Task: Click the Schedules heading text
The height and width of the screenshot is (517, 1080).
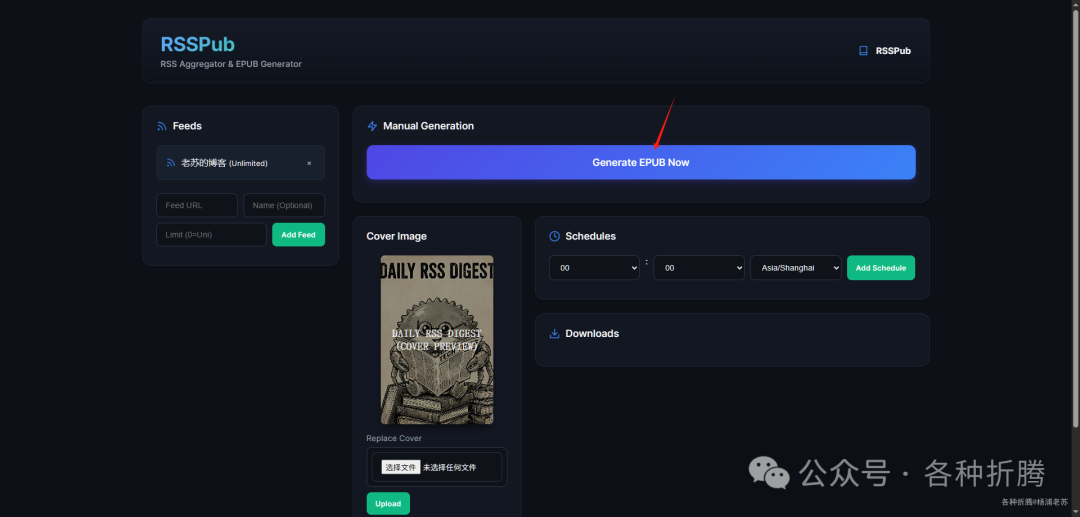Action: pyautogui.click(x=590, y=236)
